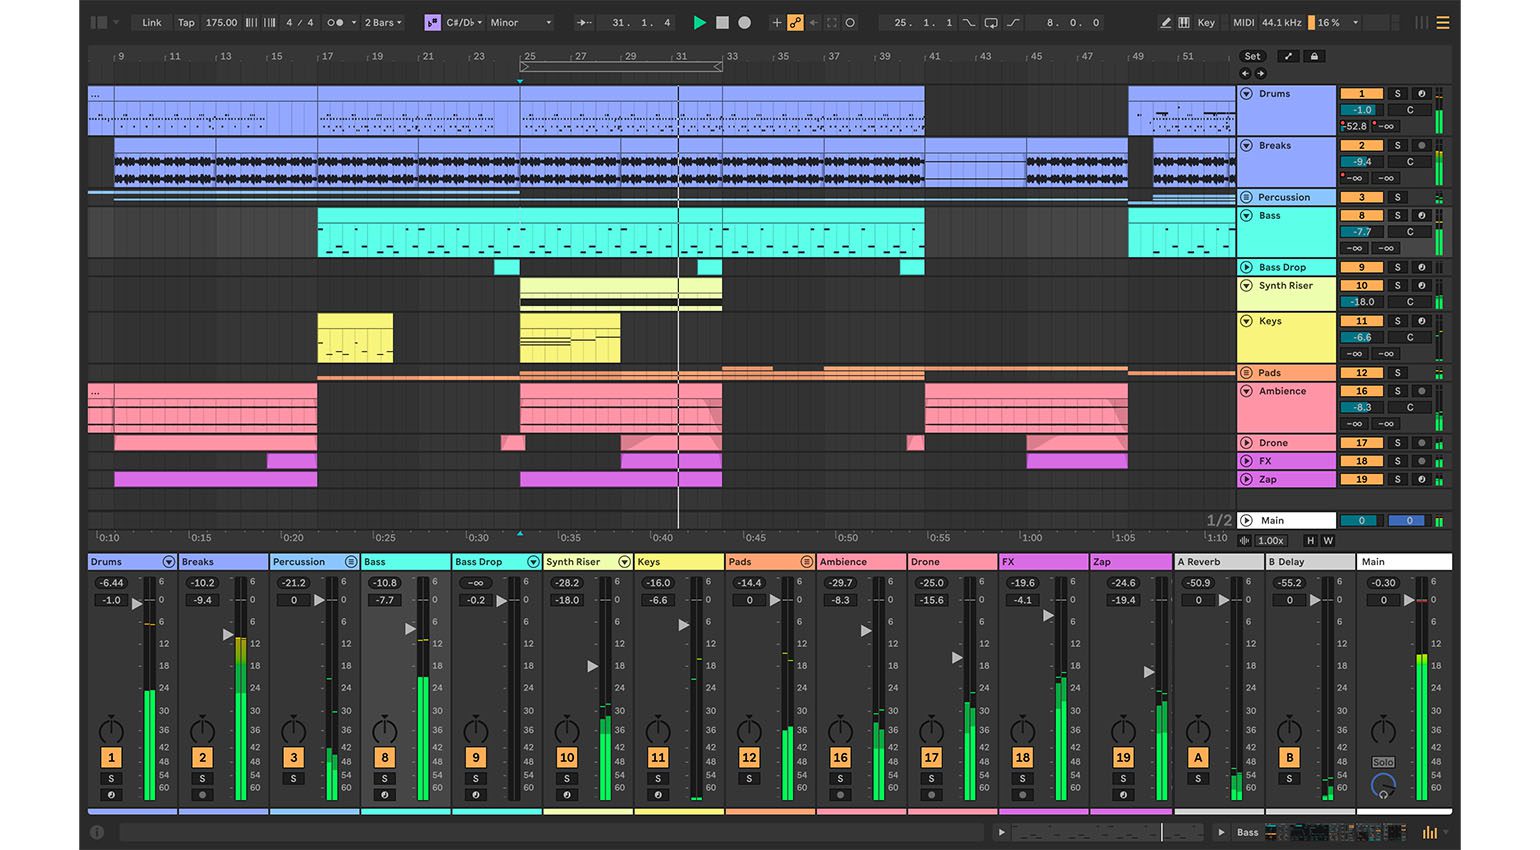Click the Set locator button

[x=1253, y=56]
